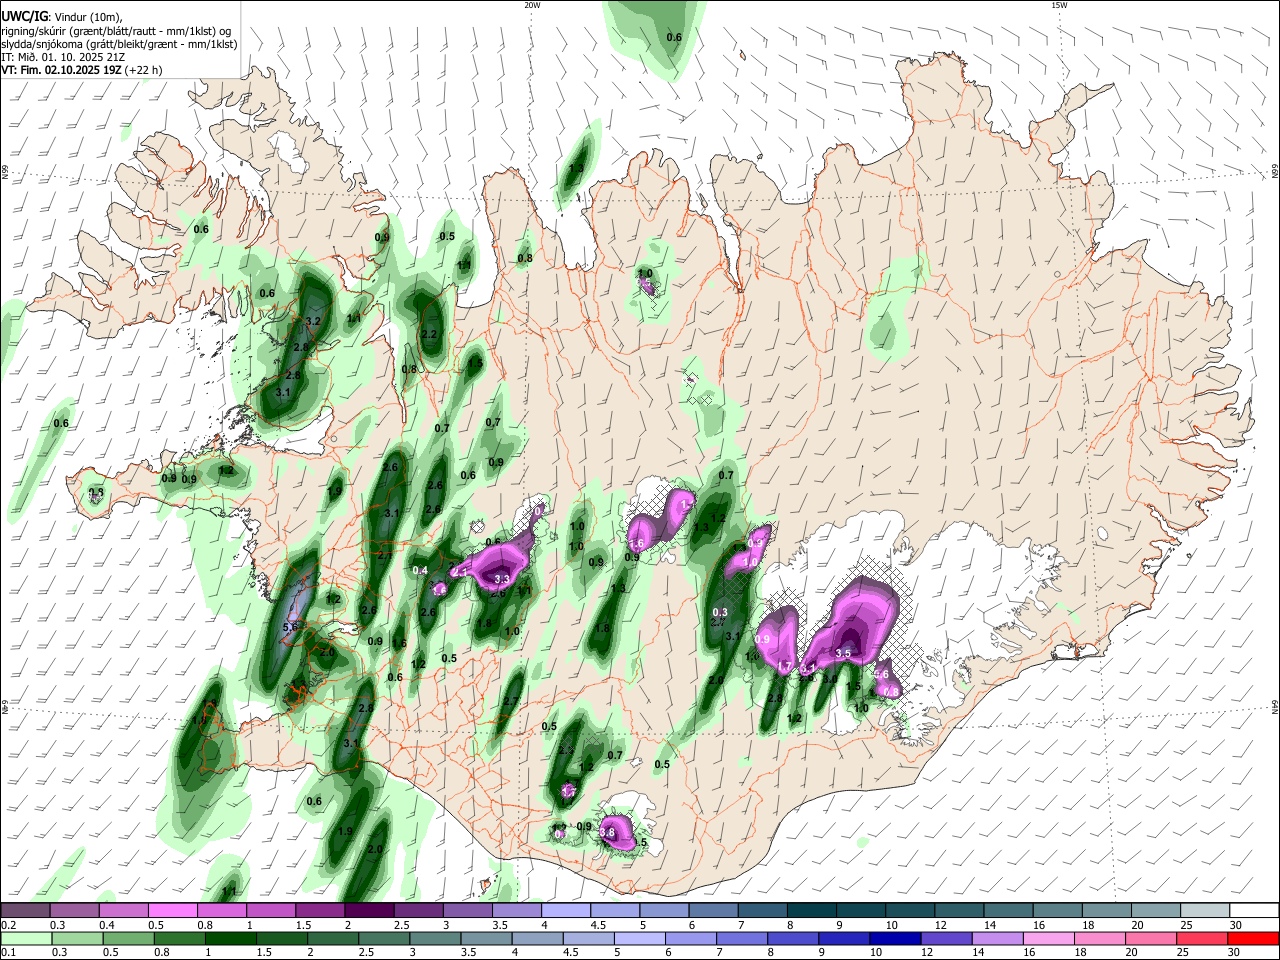Click the '2.2' precipitation value on the map

point(430,334)
